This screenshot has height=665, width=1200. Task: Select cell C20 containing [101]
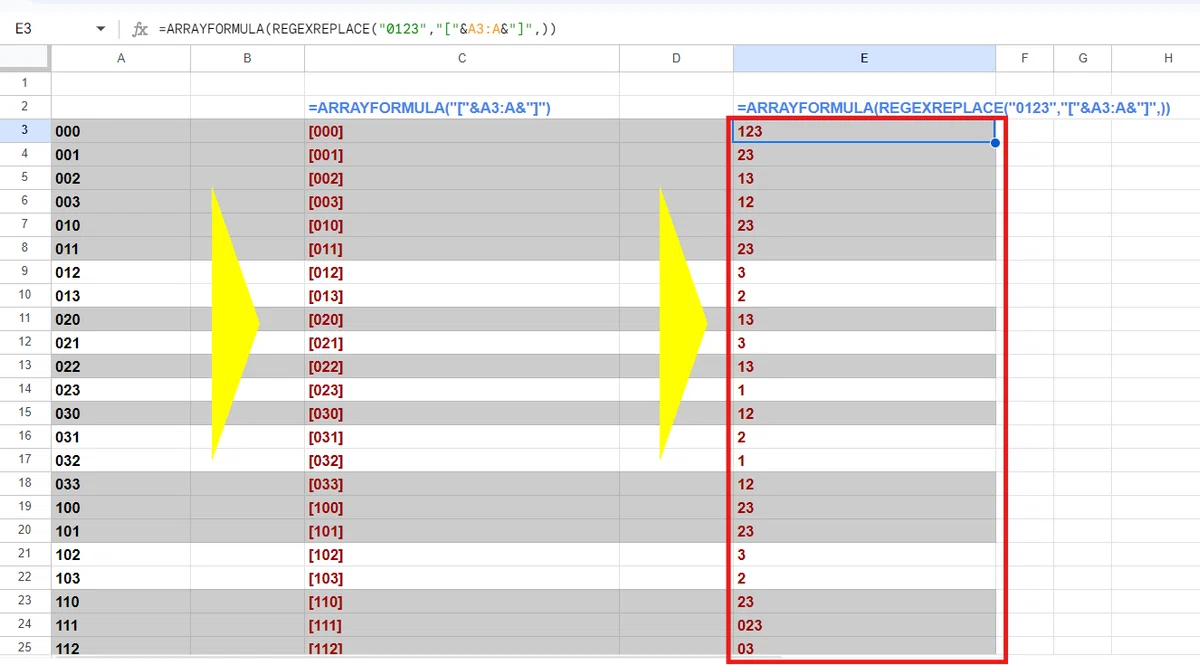(x=462, y=531)
